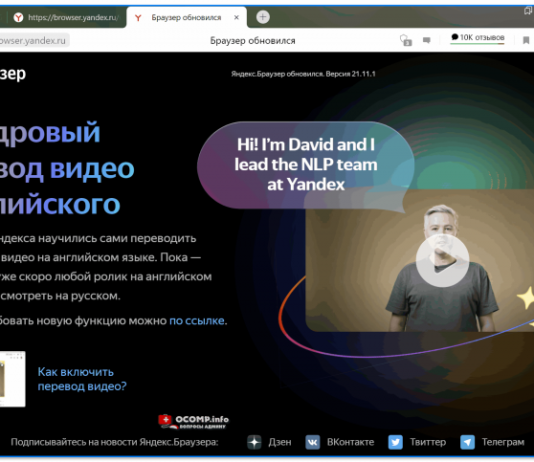Click the ВКонтакте logo icon
The height and width of the screenshot is (462, 534).
click(312, 442)
